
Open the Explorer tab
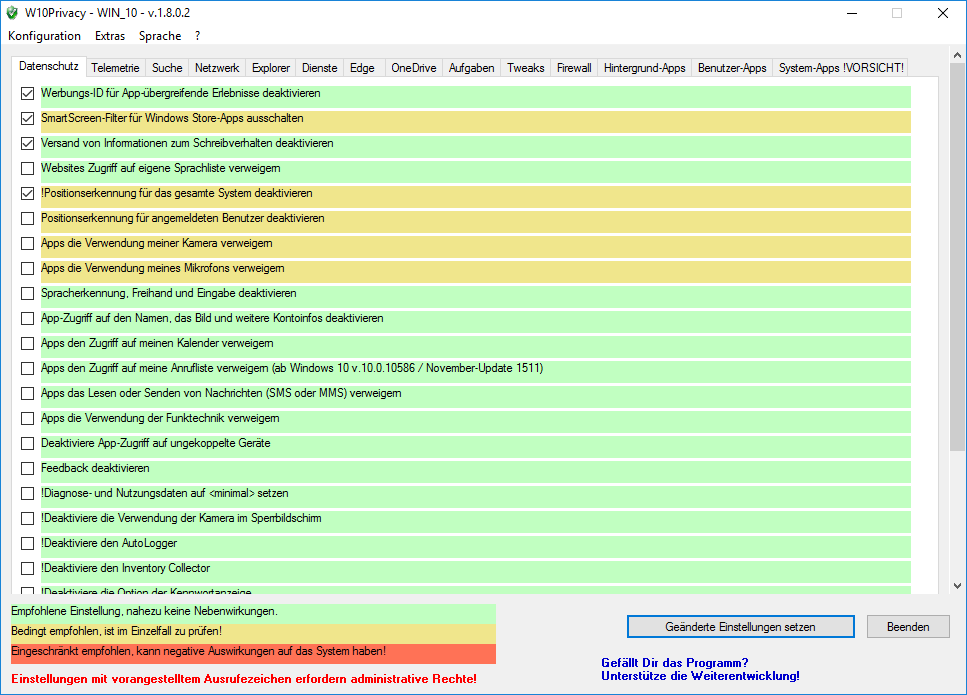click(x=271, y=68)
